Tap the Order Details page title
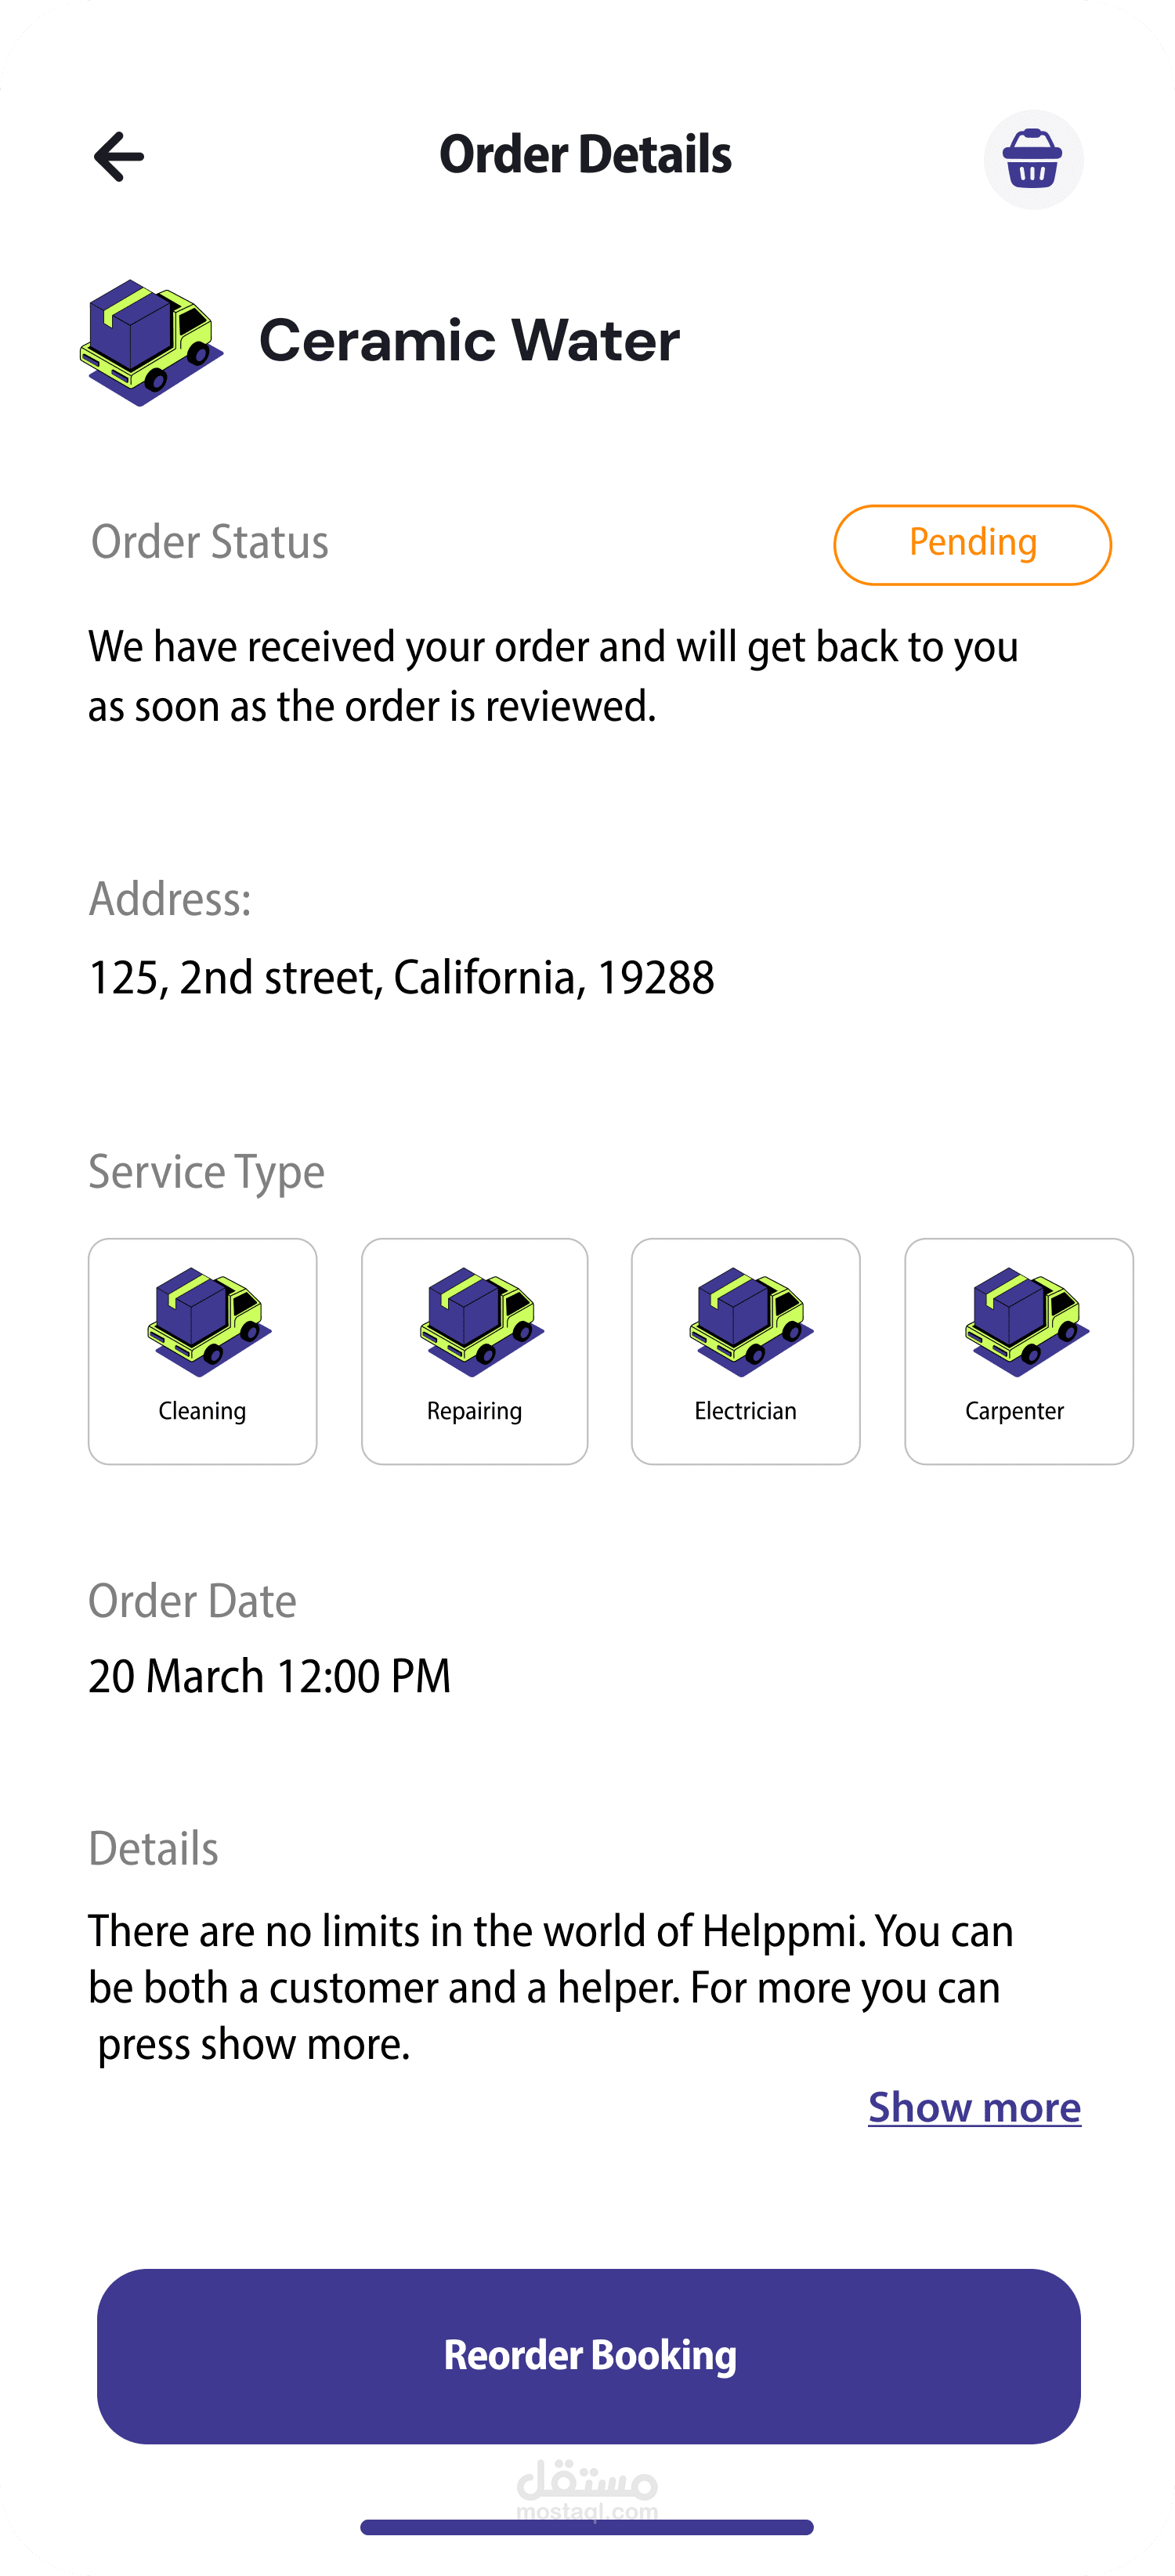Viewport: 1175px width, 2576px height. point(585,155)
